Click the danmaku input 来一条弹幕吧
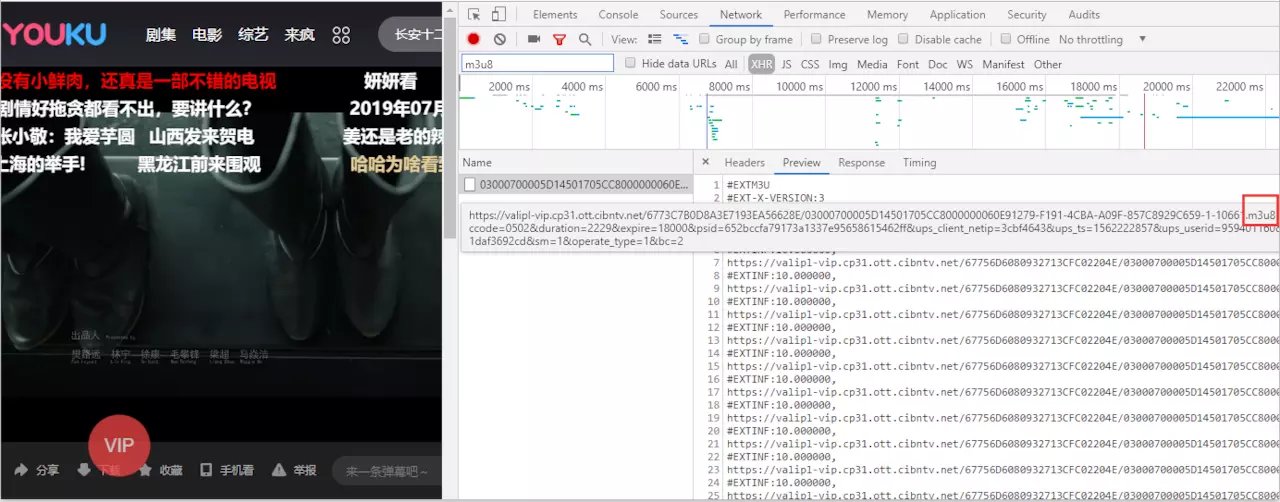 coord(386,470)
